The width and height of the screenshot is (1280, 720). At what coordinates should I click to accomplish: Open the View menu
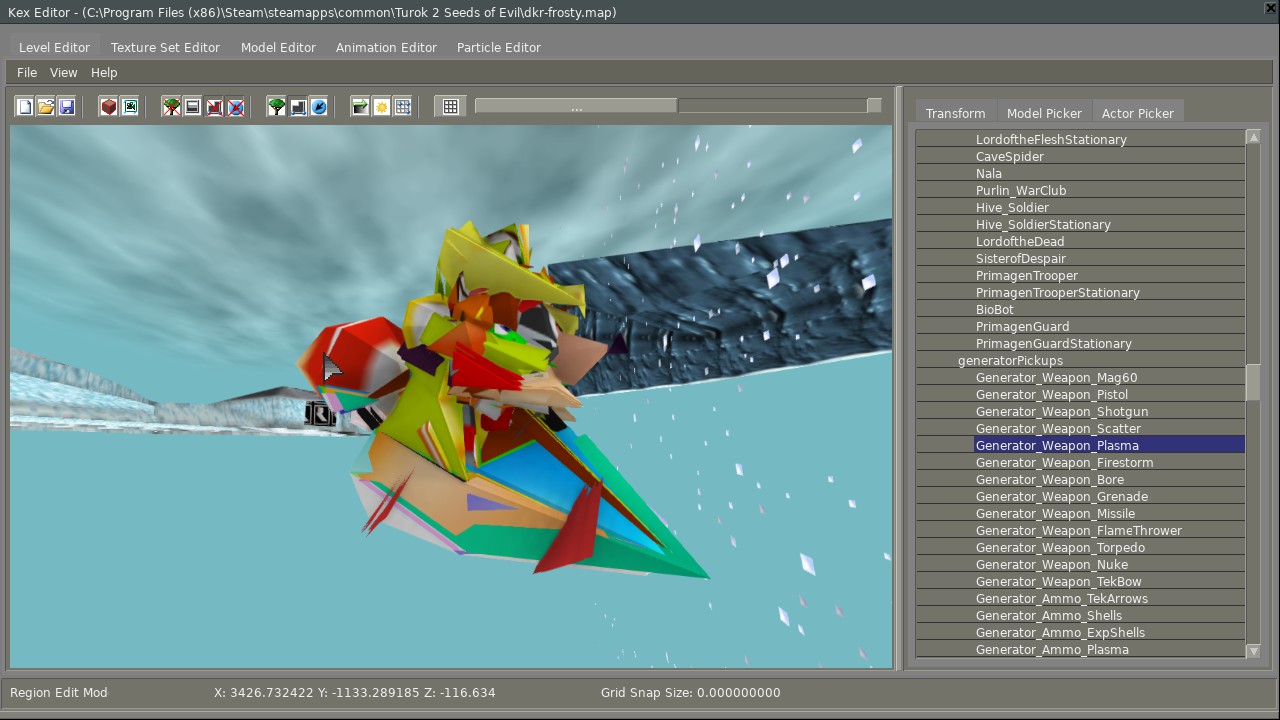click(x=63, y=73)
